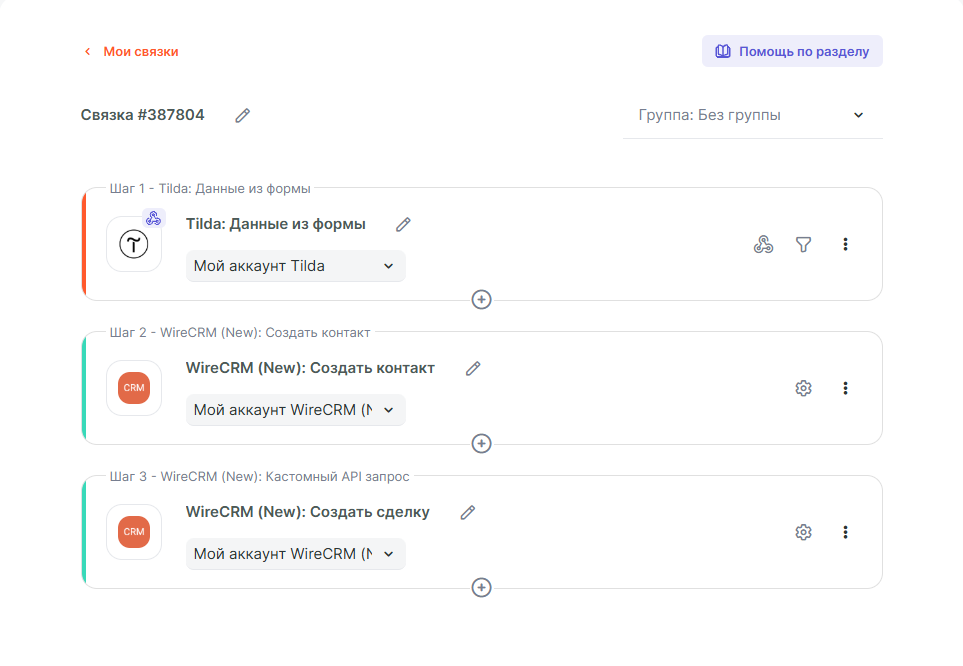This screenshot has width=963, height=666.
Task: Click the filter funnel icon in Step 1
Action: (803, 244)
